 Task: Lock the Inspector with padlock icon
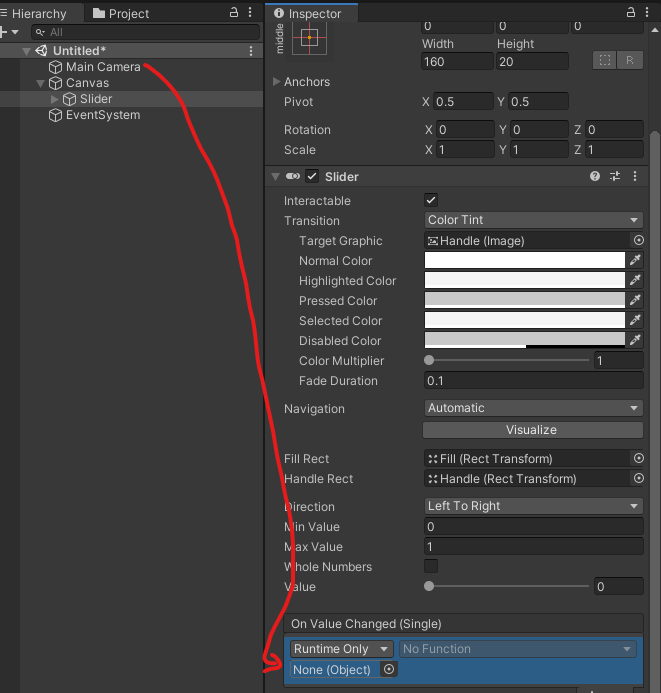(631, 12)
